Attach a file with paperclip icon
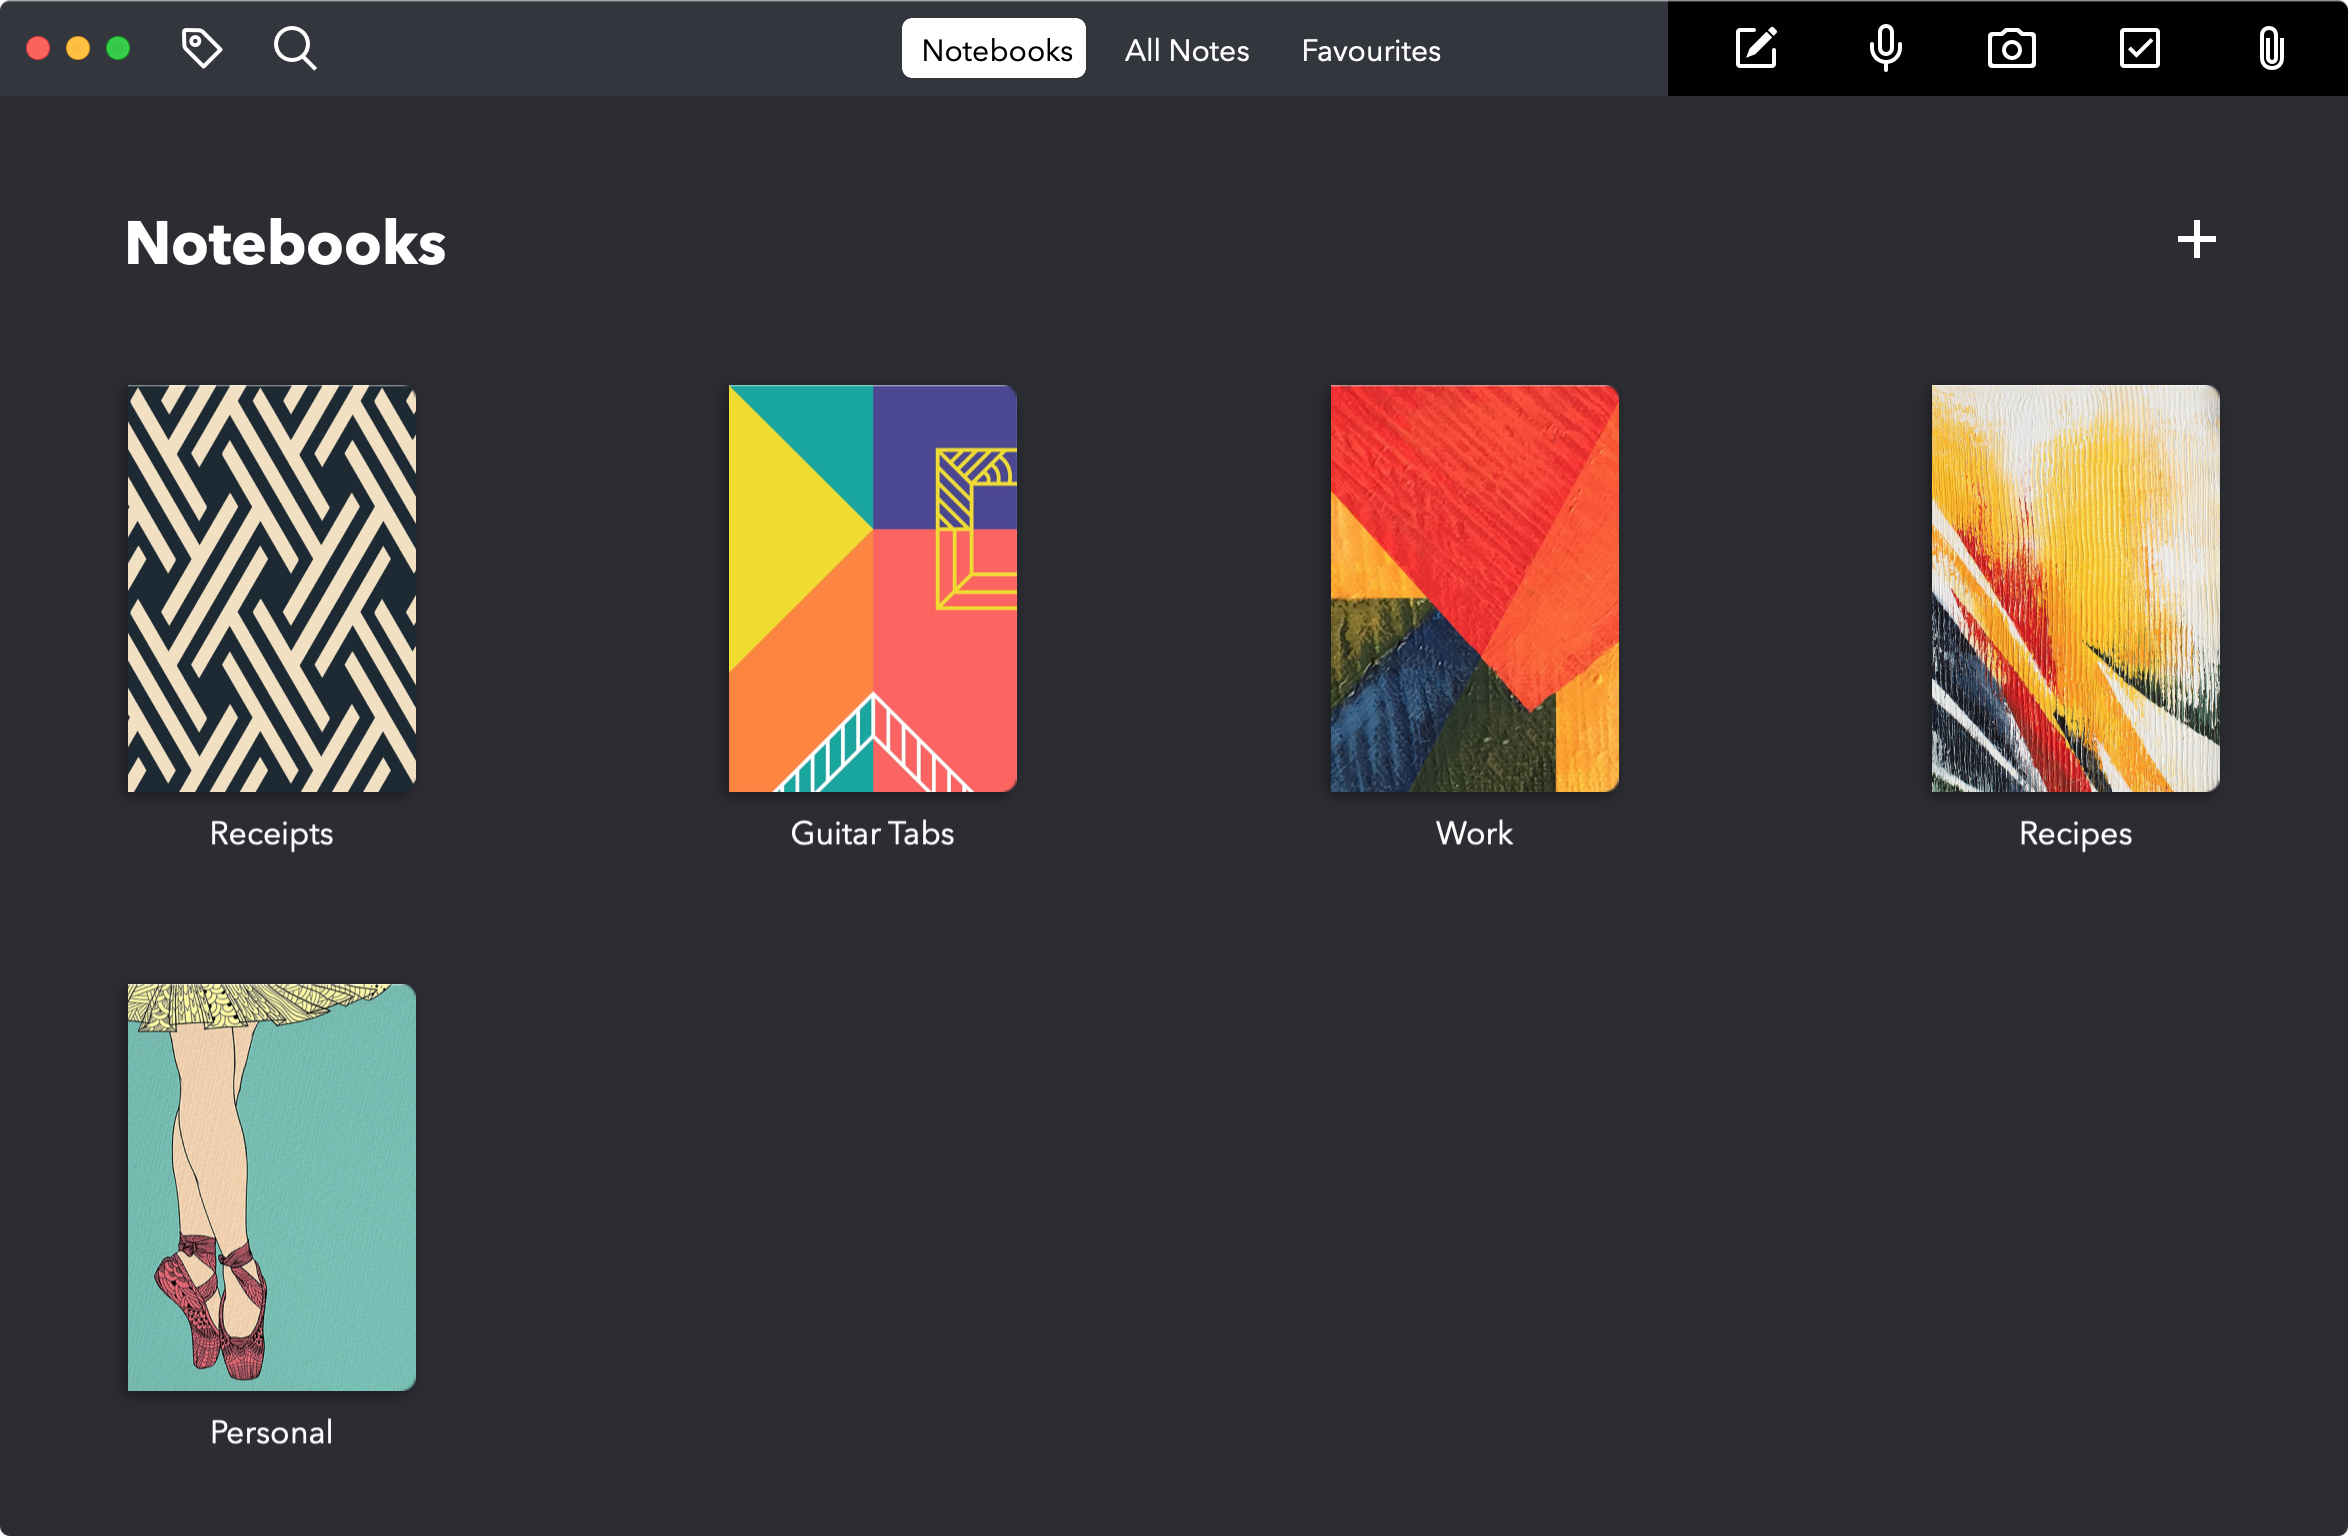 coord(2270,48)
